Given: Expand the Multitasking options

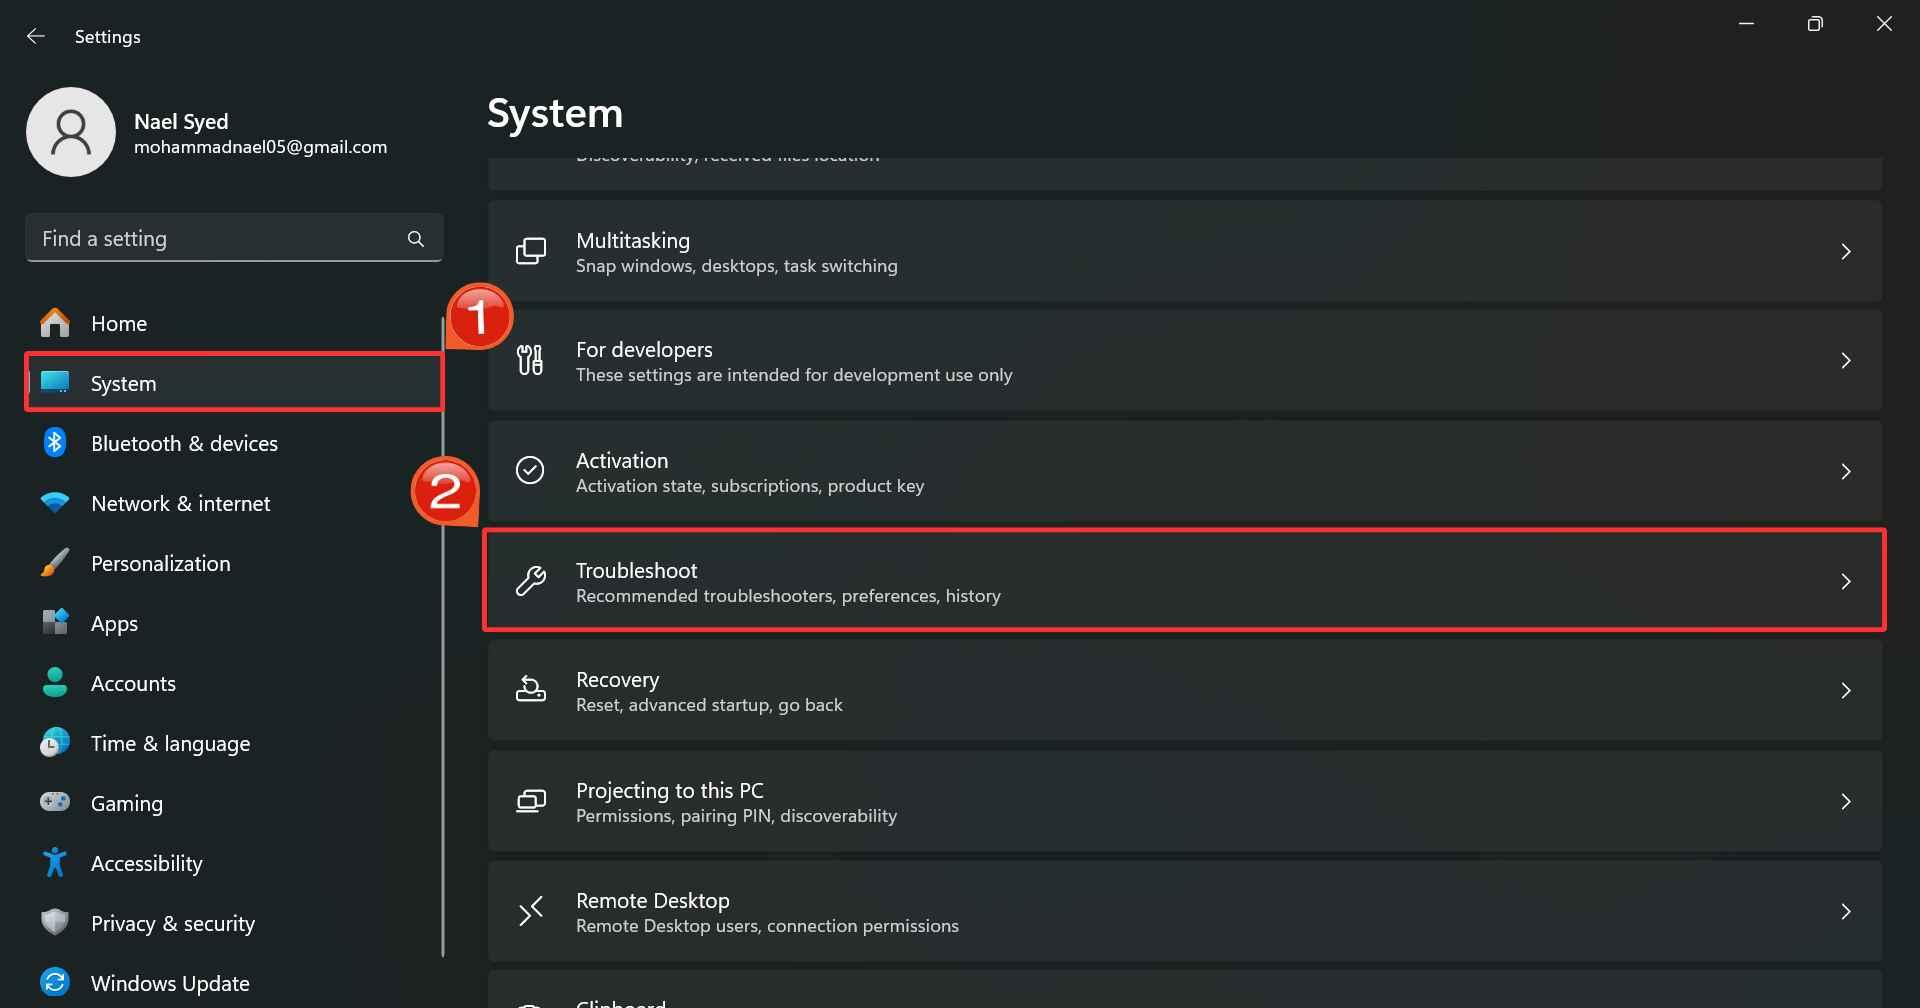Looking at the screenshot, I should click(x=1183, y=251).
